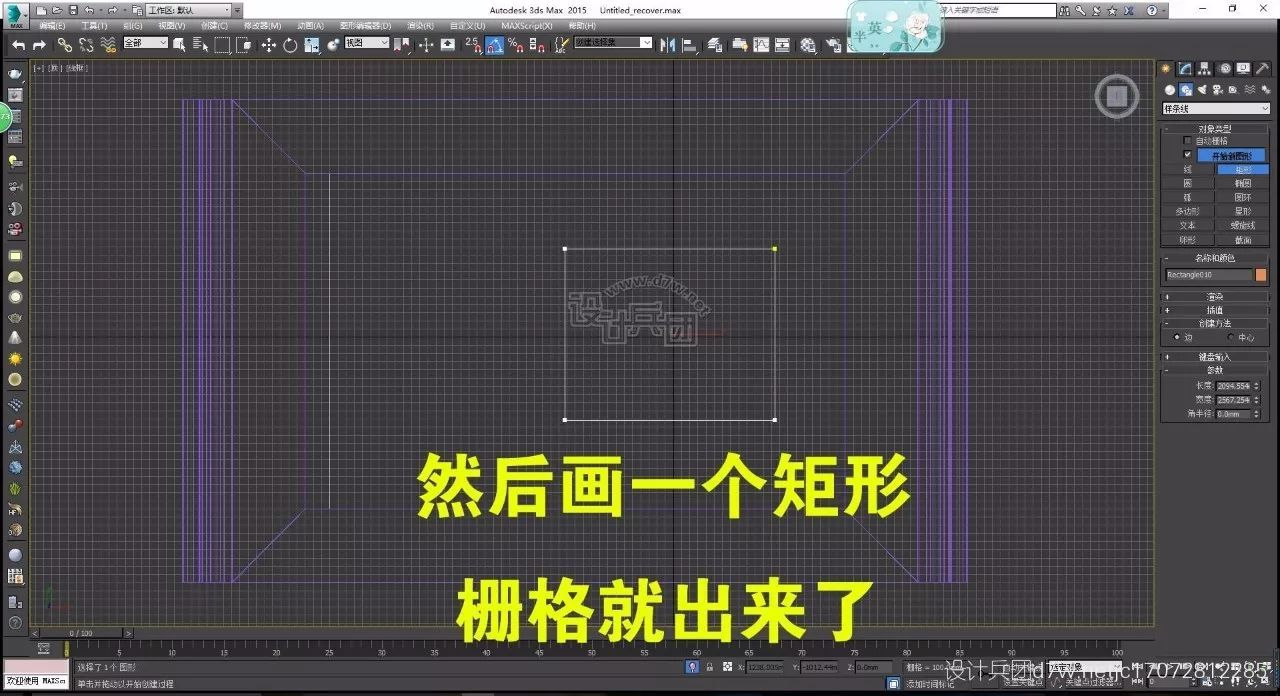Click the object color swatch
1280x696 pixels.
click(x=1261, y=274)
